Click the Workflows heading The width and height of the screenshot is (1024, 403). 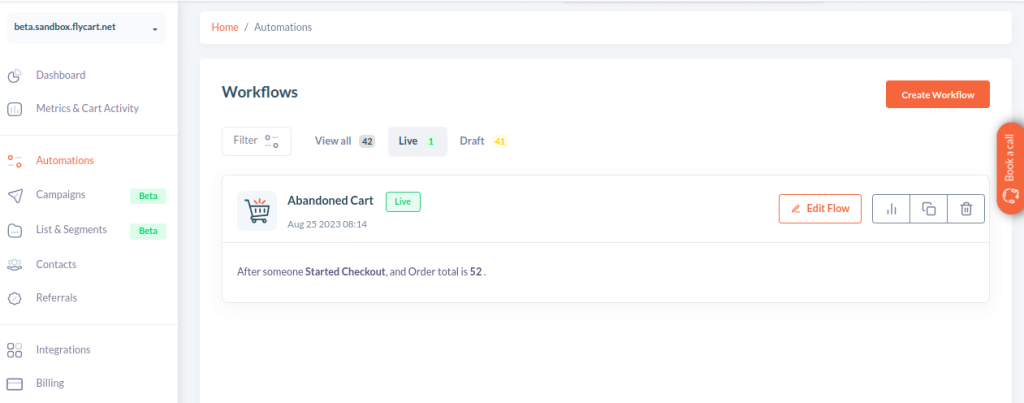[x=260, y=92]
